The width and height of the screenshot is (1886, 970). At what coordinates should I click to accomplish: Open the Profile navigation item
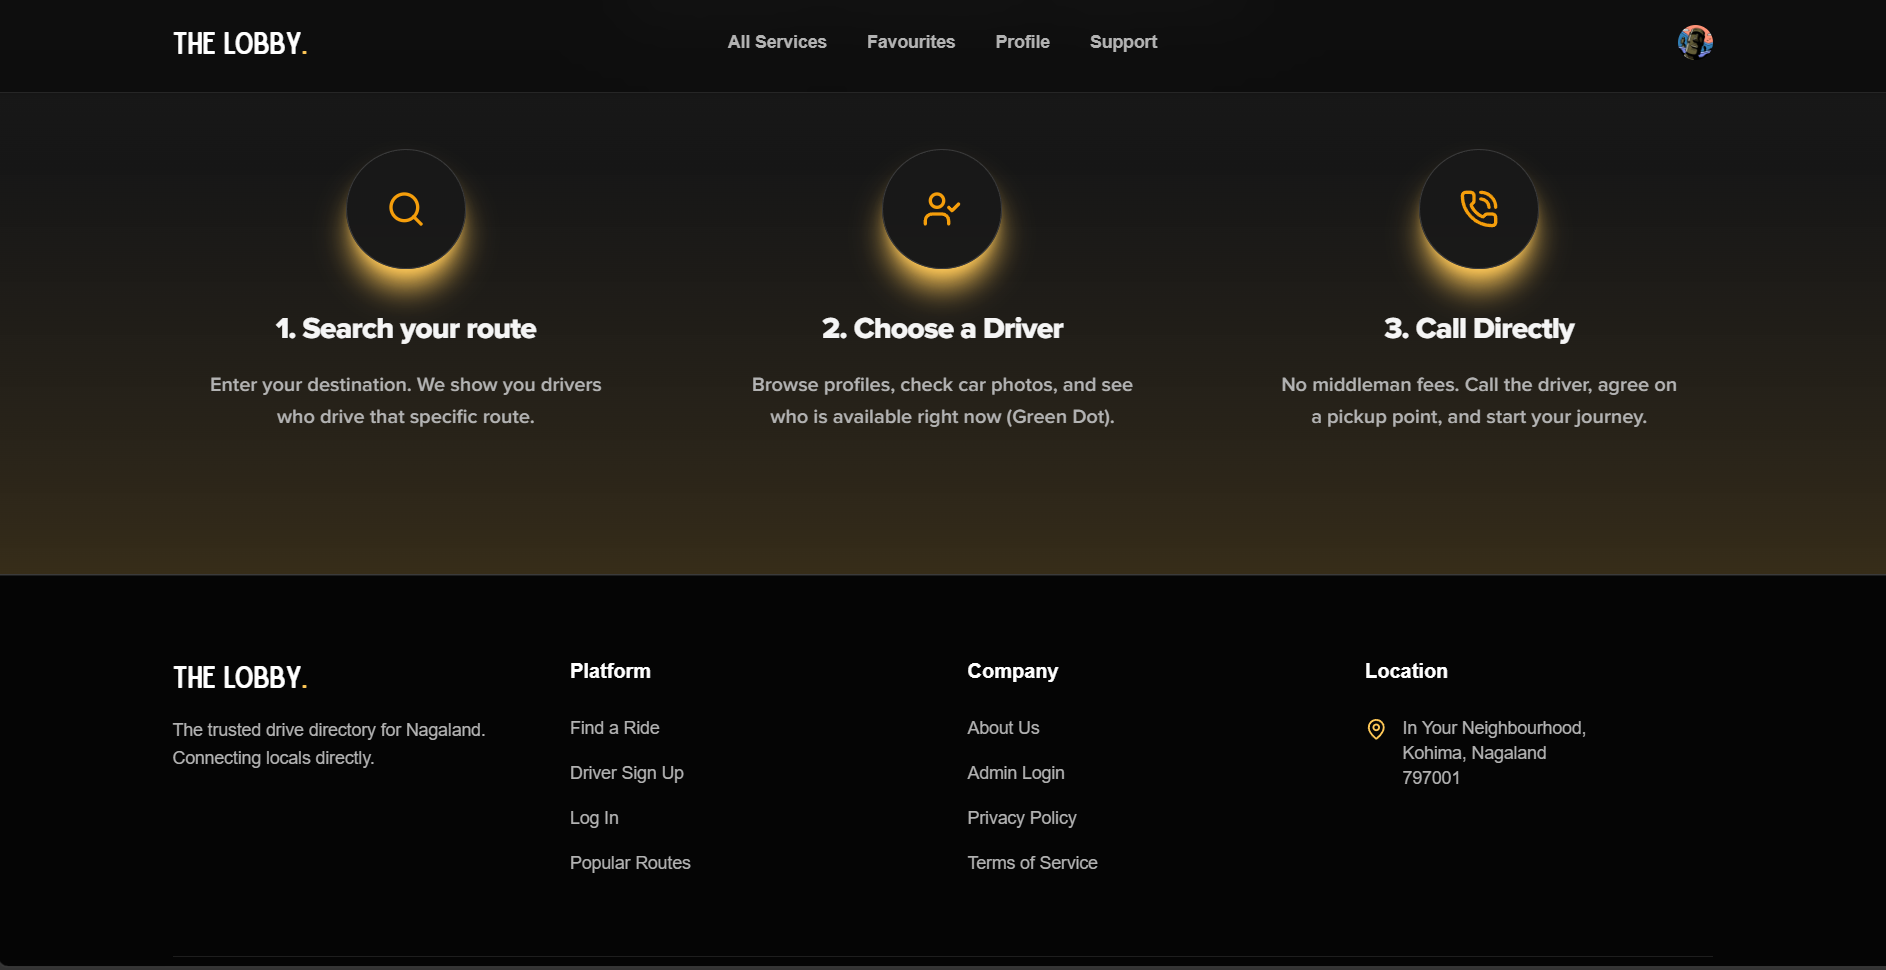tap(1022, 42)
